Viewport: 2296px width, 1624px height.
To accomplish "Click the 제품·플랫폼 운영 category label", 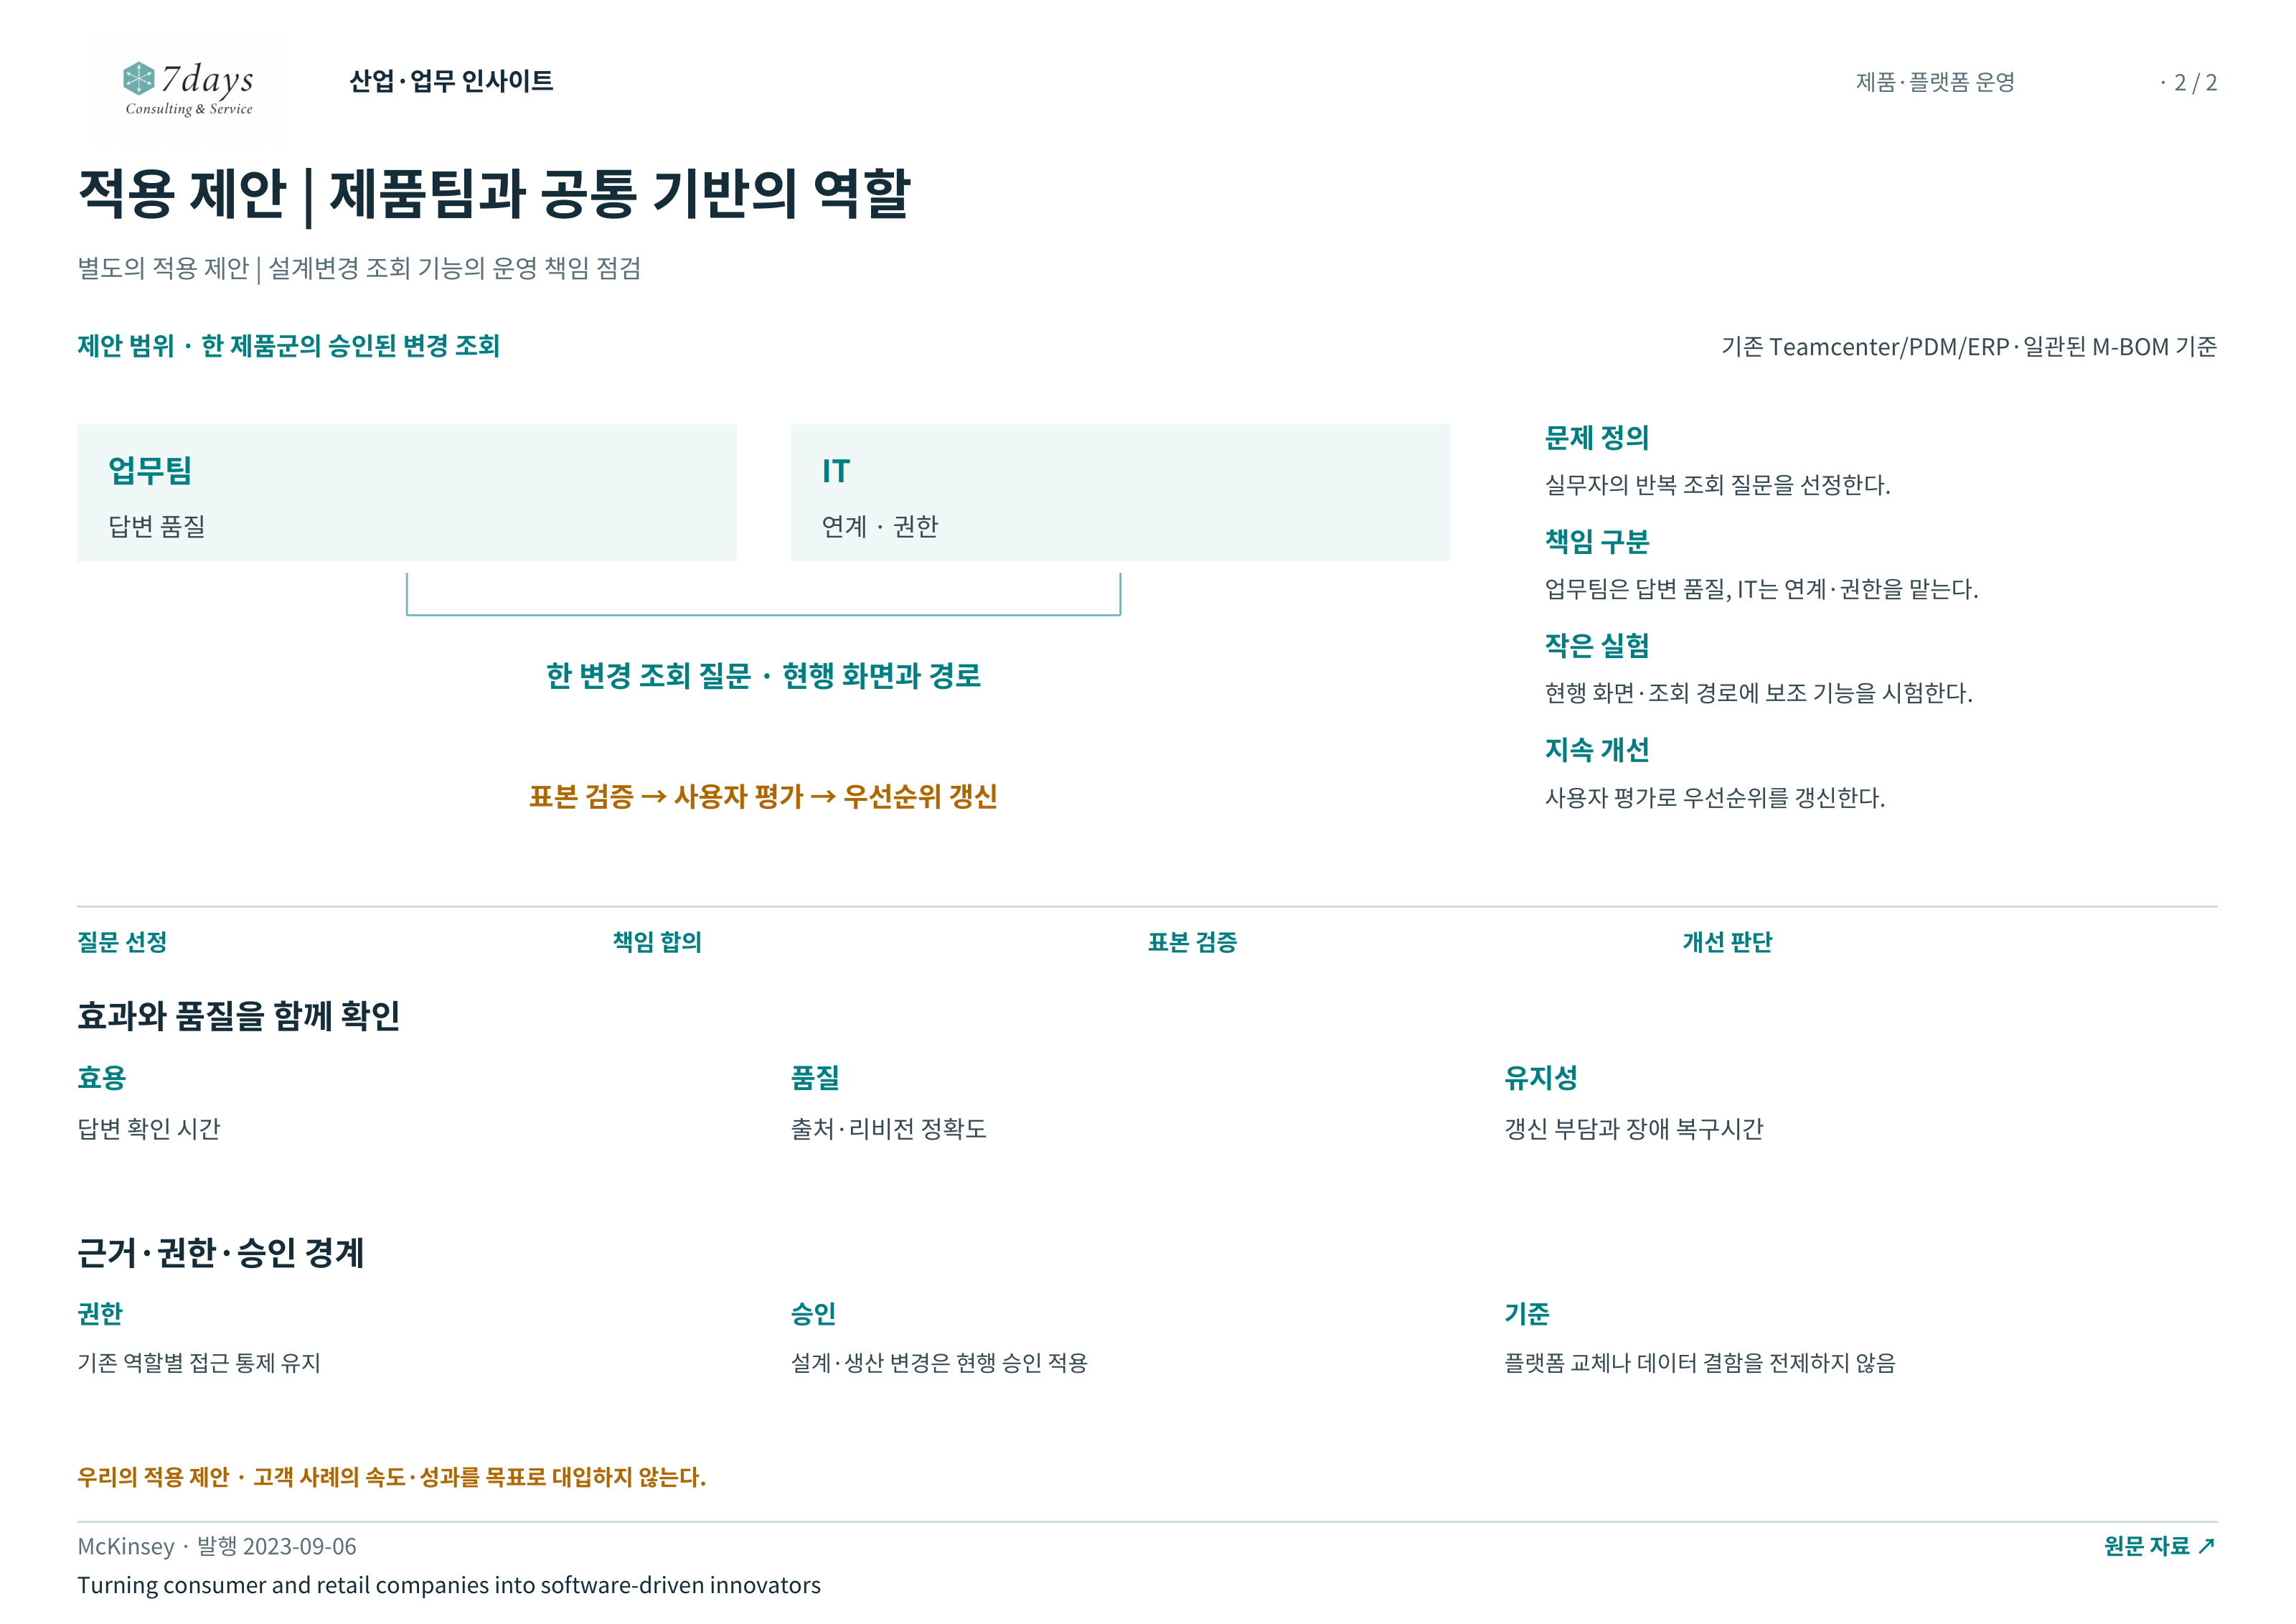I will (x=1935, y=82).
